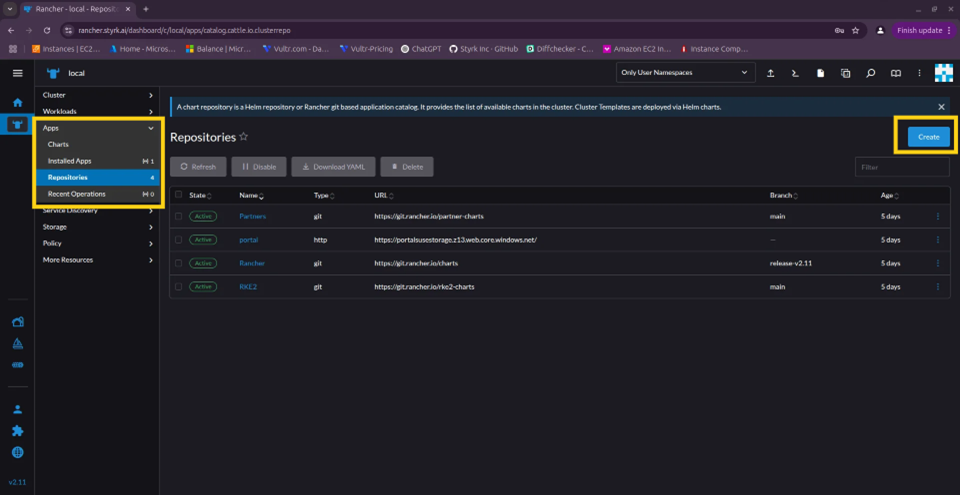
Task: Check the portal repository checkbox
Action: 179,240
